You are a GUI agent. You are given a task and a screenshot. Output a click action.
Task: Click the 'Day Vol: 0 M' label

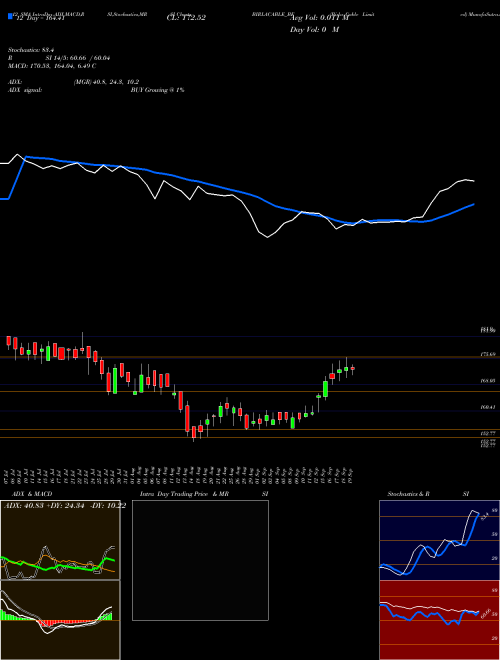pyautogui.click(x=314, y=30)
